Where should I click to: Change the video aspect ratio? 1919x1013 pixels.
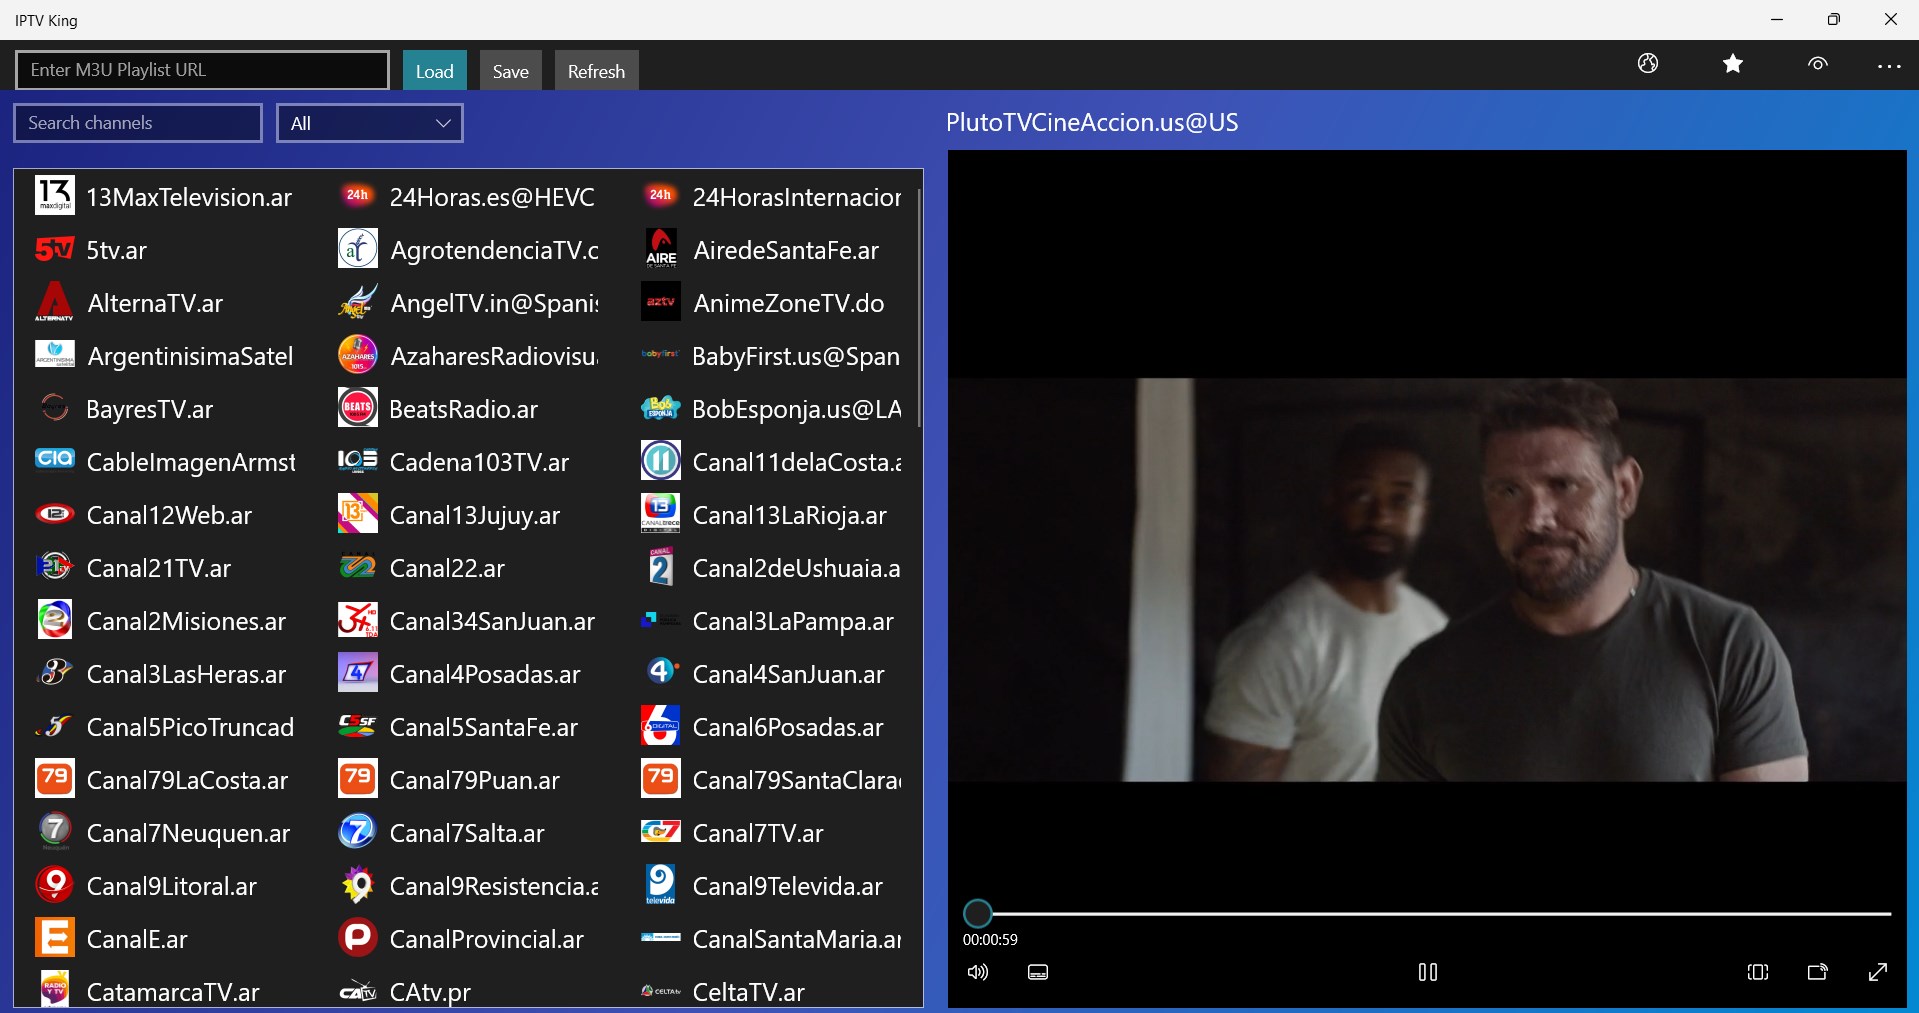pyautogui.click(x=1758, y=972)
